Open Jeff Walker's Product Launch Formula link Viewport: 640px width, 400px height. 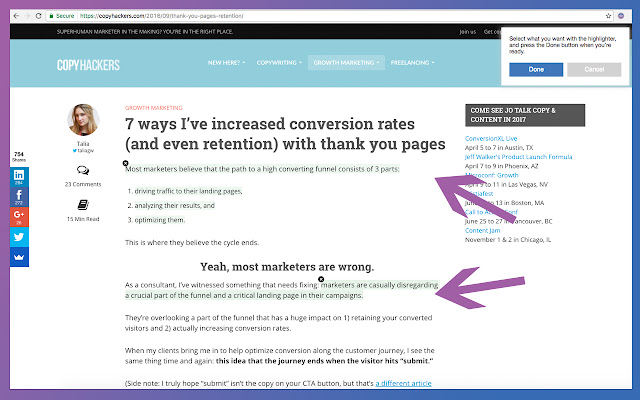pyautogui.click(x=518, y=157)
